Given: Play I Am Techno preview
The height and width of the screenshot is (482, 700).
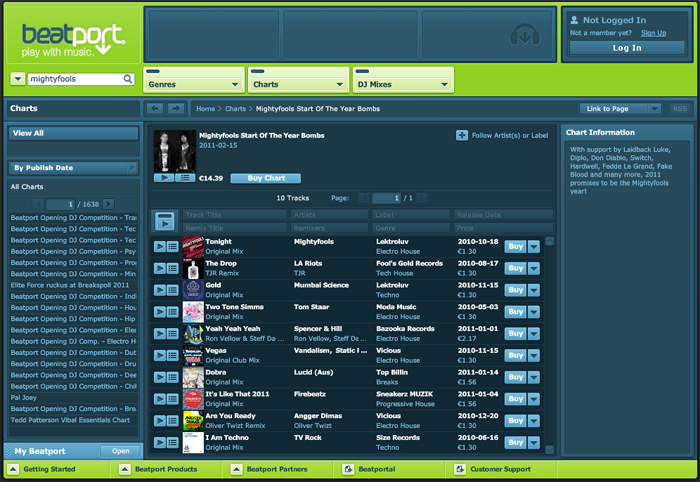Looking at the screenshot, I should (160, 442).
